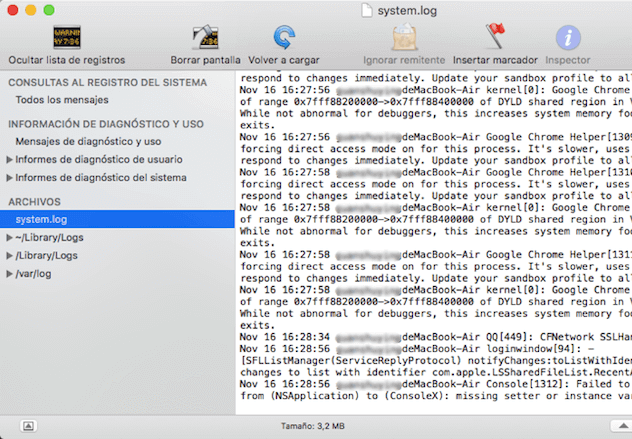Open the Inspector info icon

(x=568, y=37)
